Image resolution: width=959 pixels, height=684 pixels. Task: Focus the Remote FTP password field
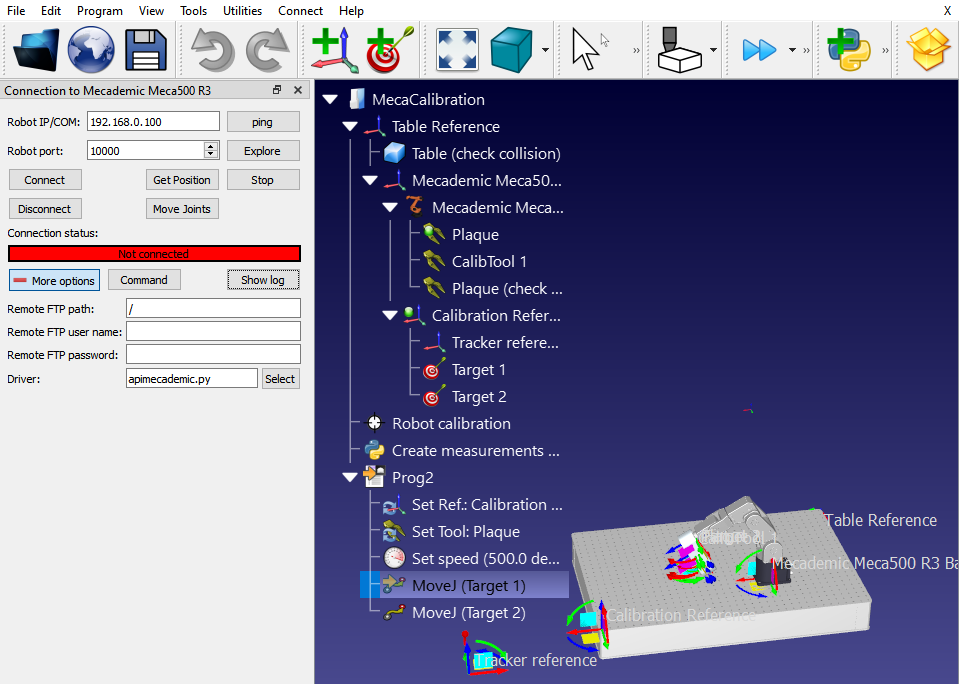[x=213, y=354]
